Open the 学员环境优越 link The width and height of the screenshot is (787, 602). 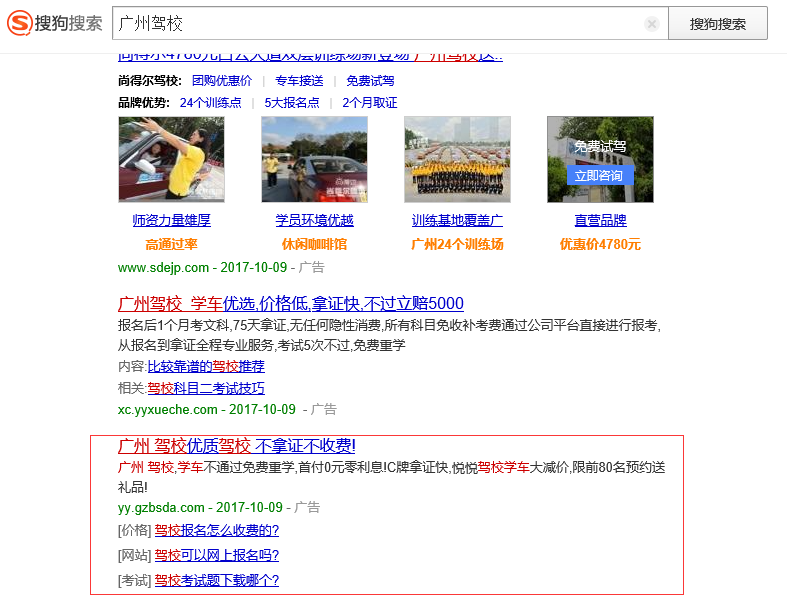click(314, 220)
